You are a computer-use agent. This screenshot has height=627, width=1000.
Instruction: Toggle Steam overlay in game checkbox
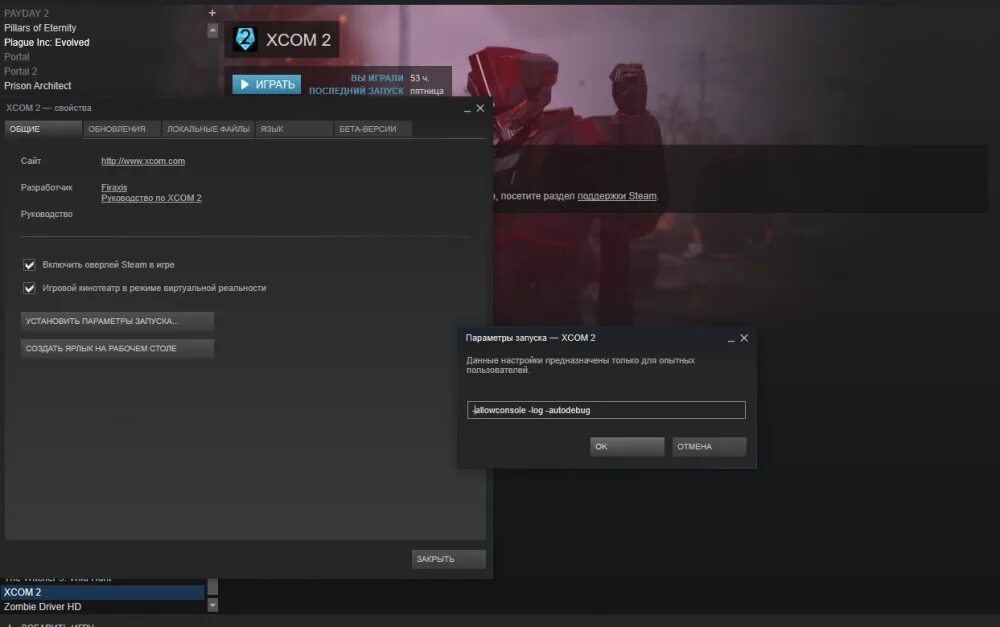pyautogui.click(x=29, y=265)
